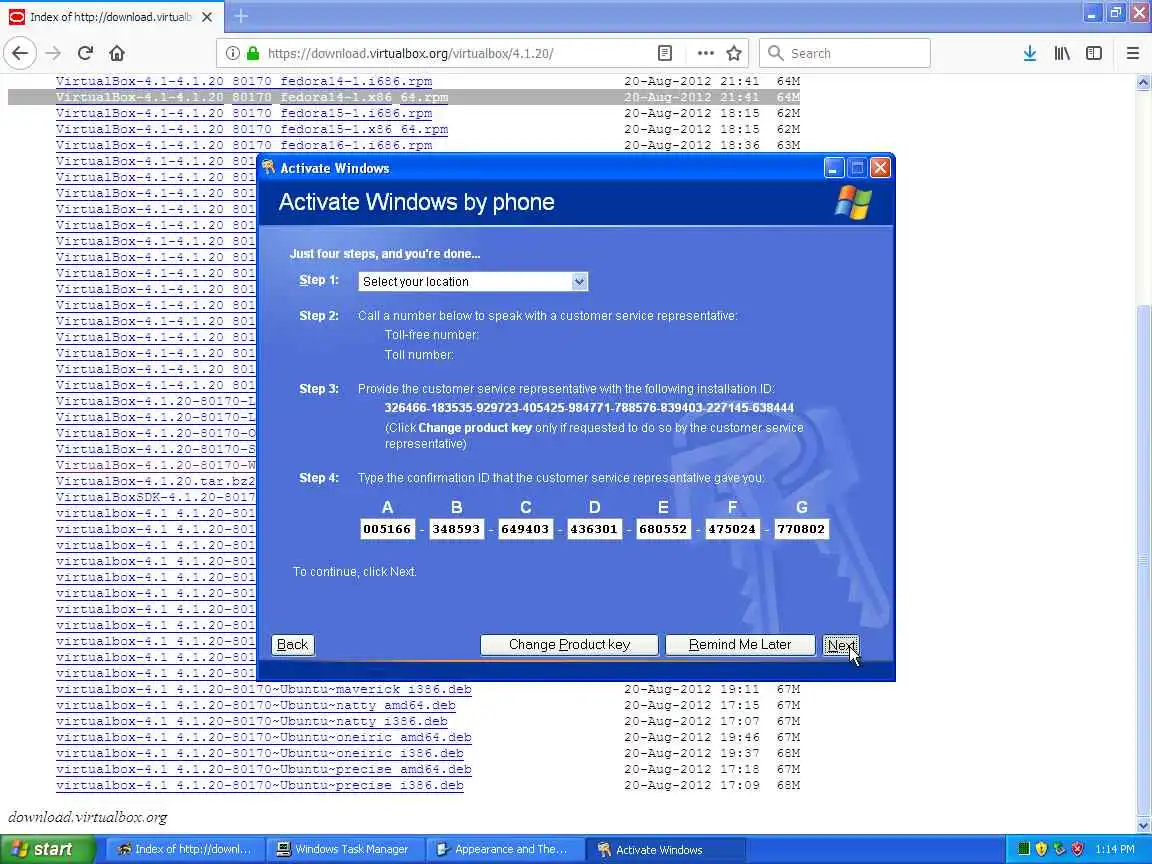Bookmark this page with the star icon
Viewport: 1152px width, 864px height.
pos(733,53)
